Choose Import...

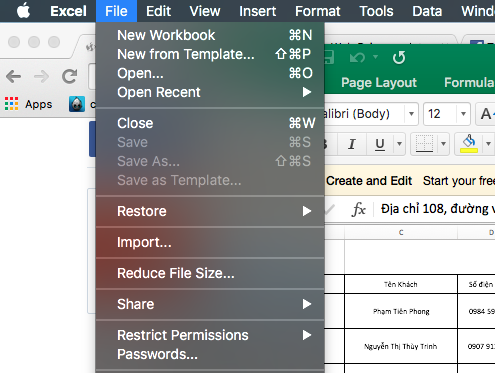(x=210, y=242)
